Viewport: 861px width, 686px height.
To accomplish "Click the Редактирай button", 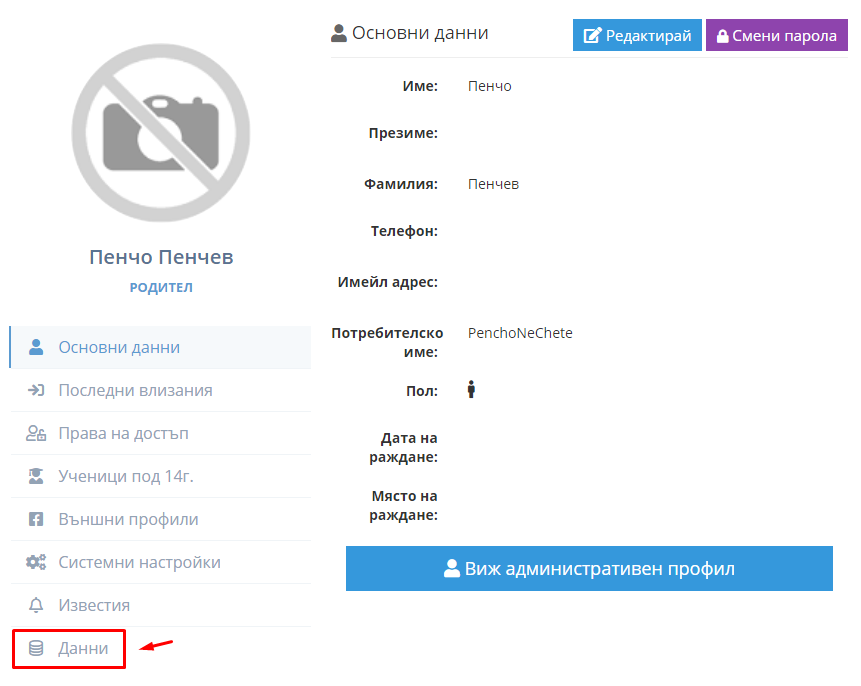I will [x=637, y=35].
